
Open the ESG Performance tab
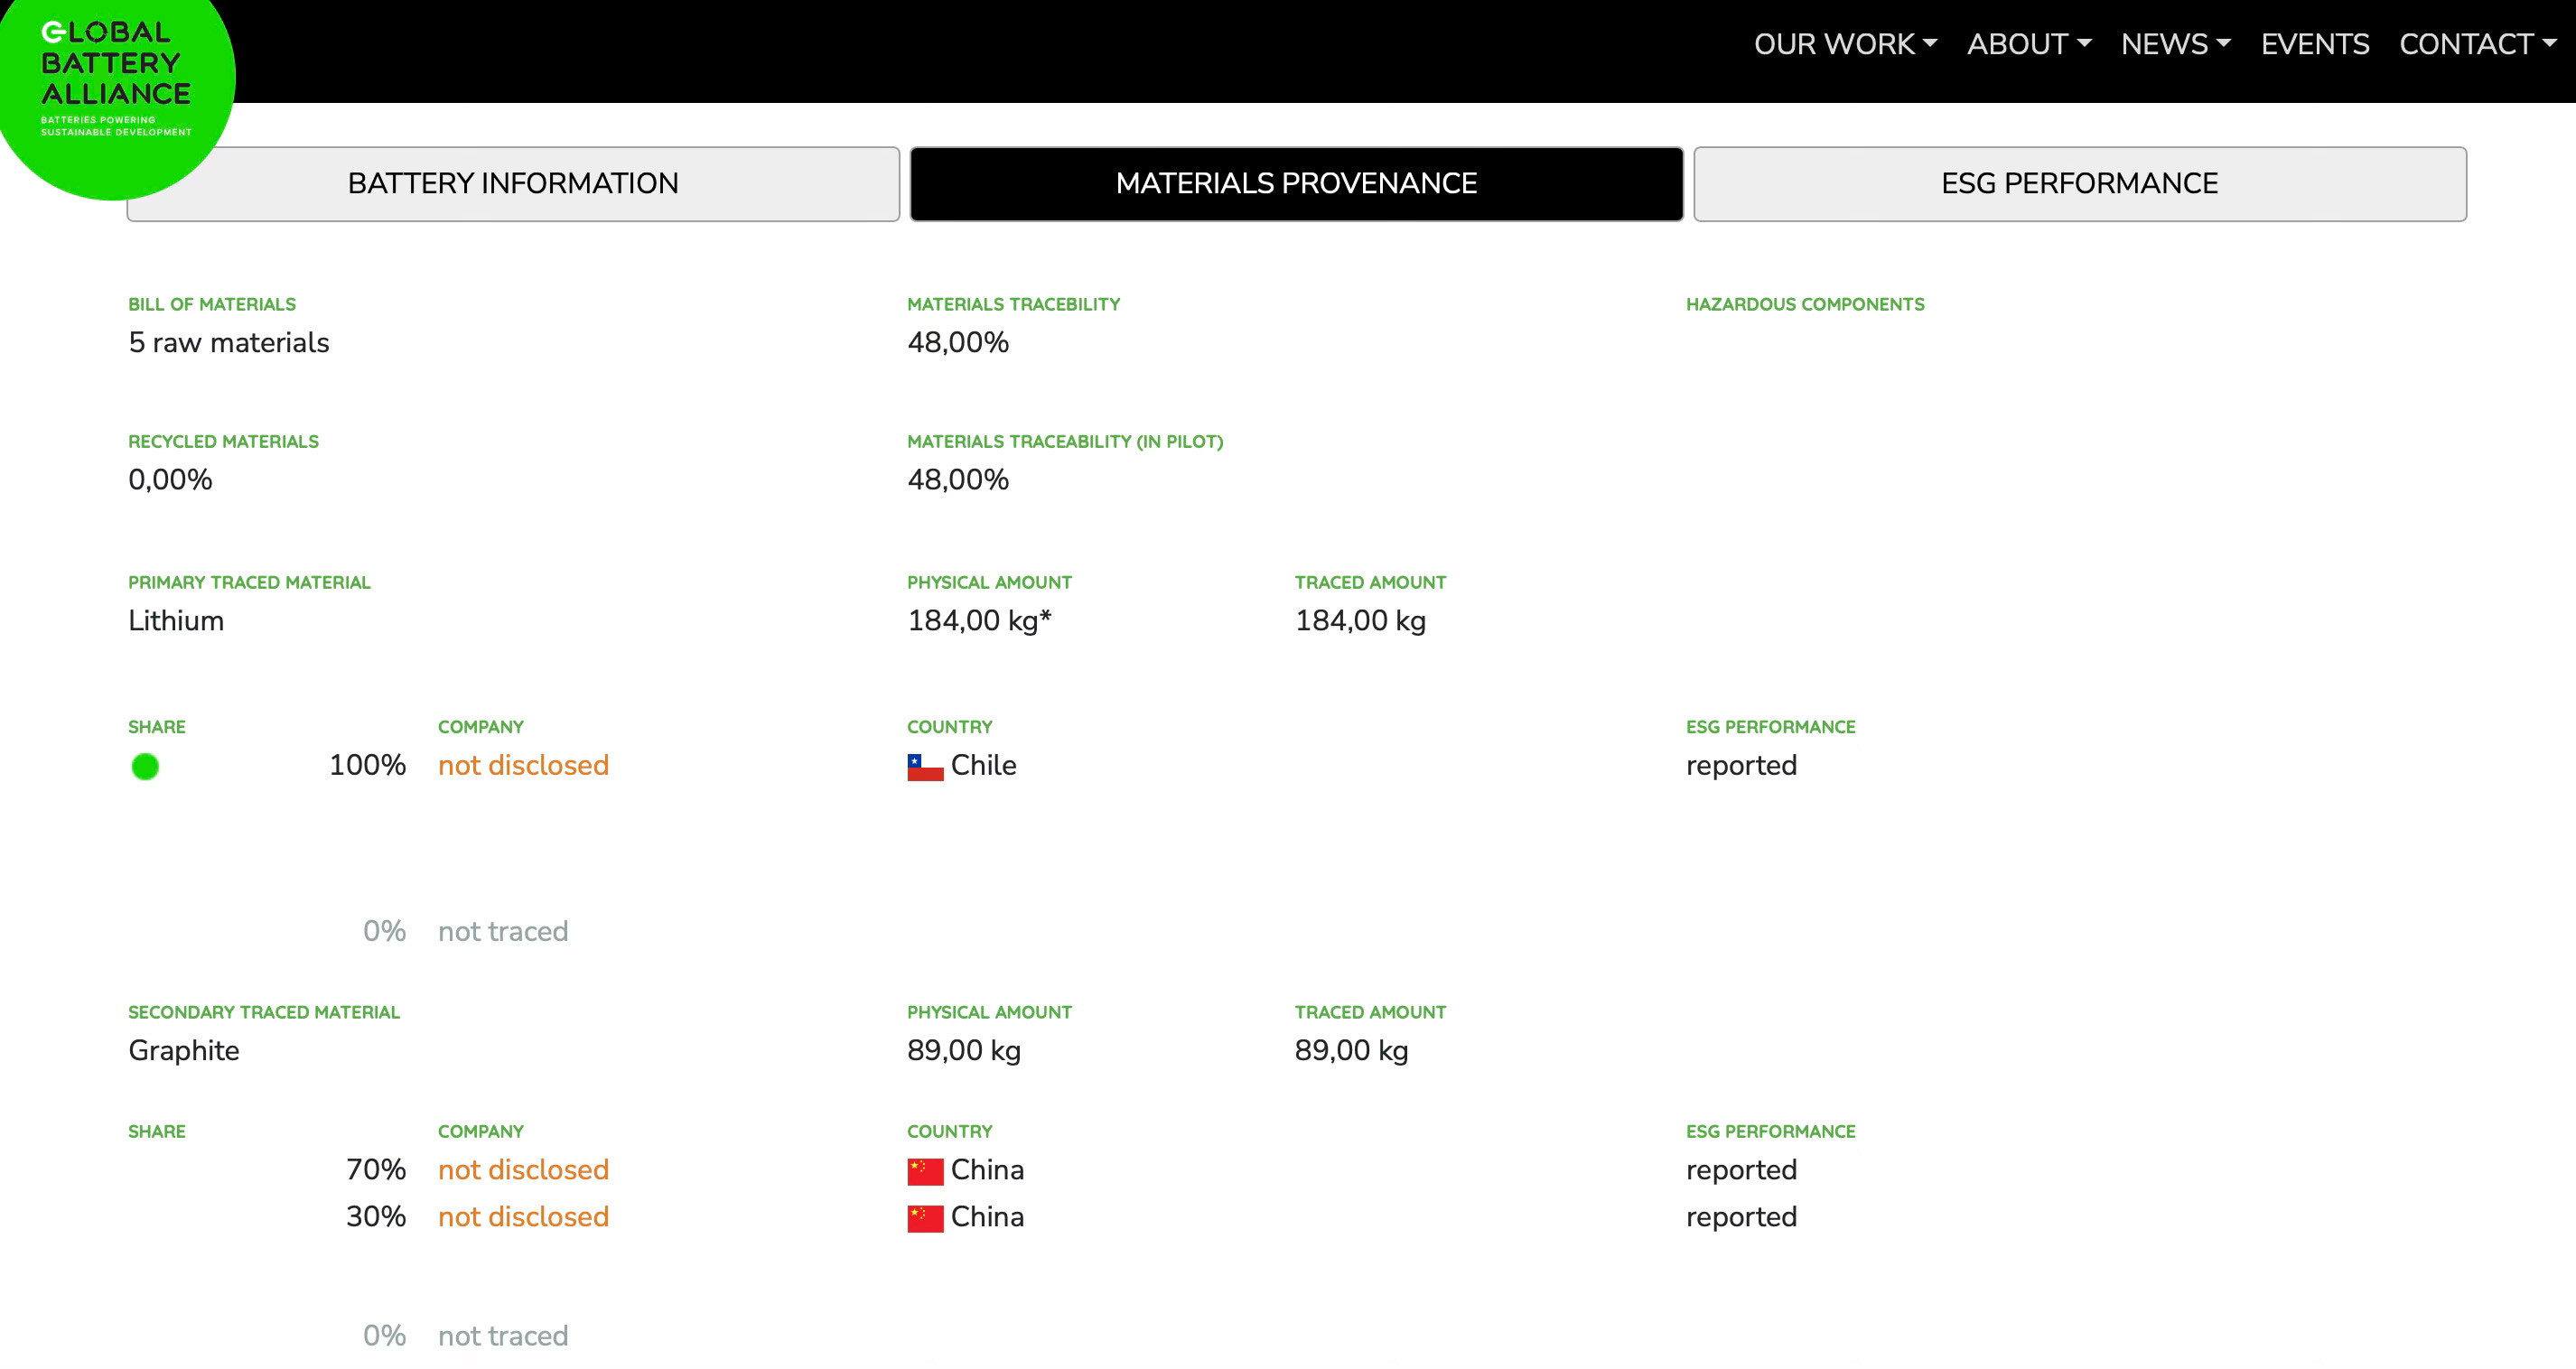click(2079, 183)
